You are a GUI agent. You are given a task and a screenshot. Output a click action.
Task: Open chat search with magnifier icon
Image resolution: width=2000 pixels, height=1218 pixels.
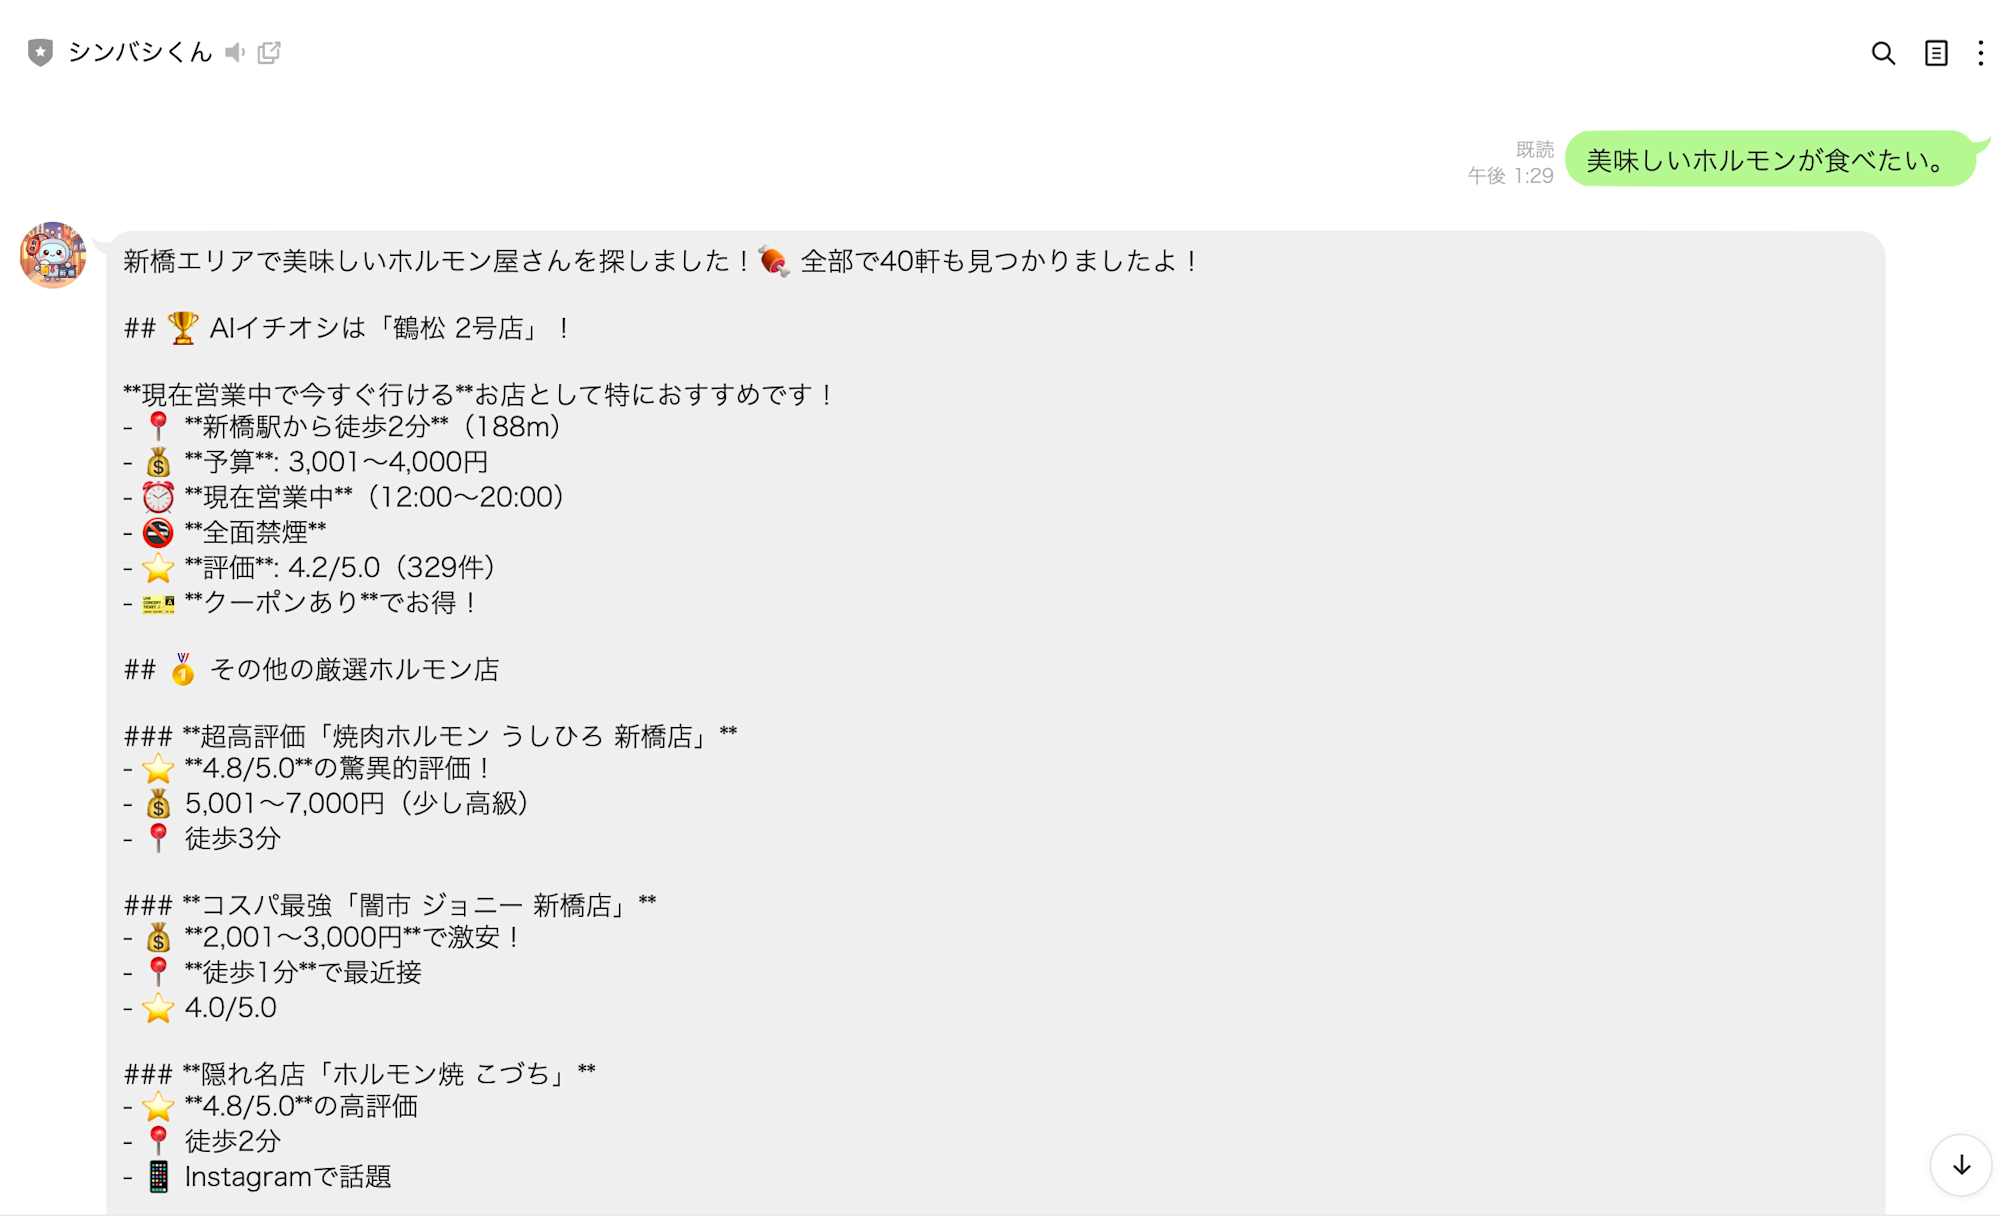1883,53
